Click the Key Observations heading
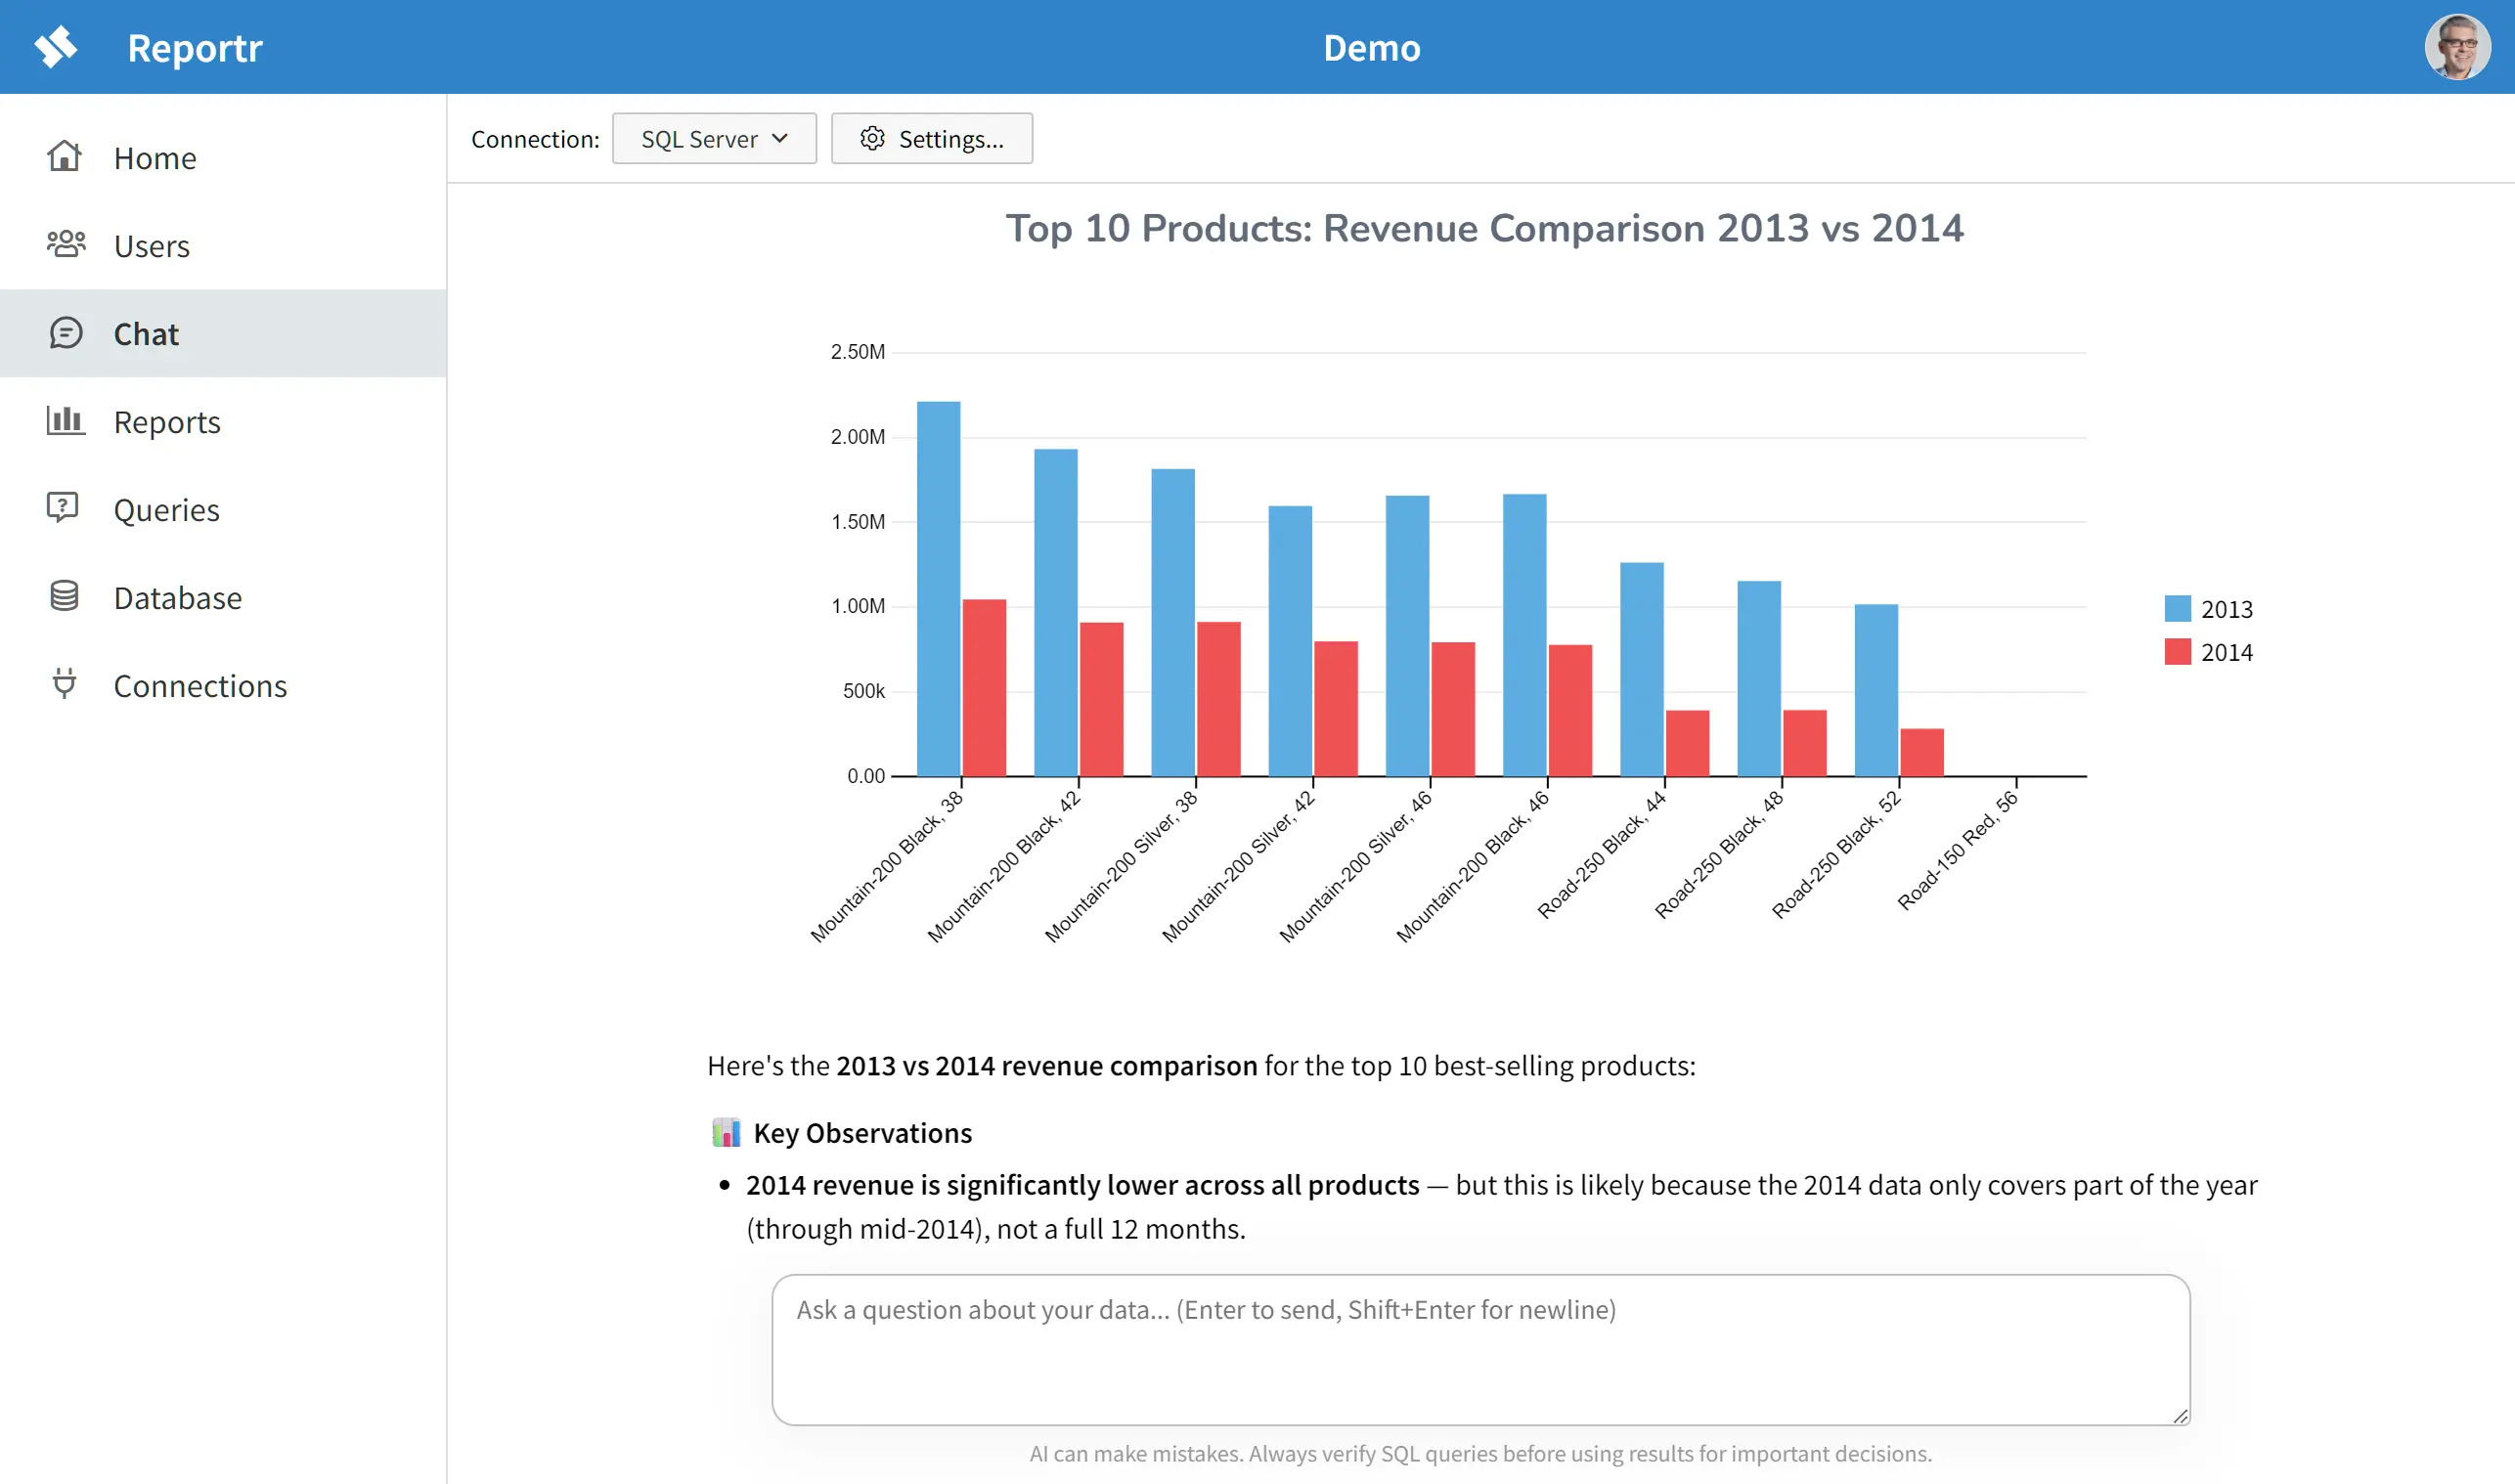Screen dimensions: 2515x1484 click(x=863, y=1133)
